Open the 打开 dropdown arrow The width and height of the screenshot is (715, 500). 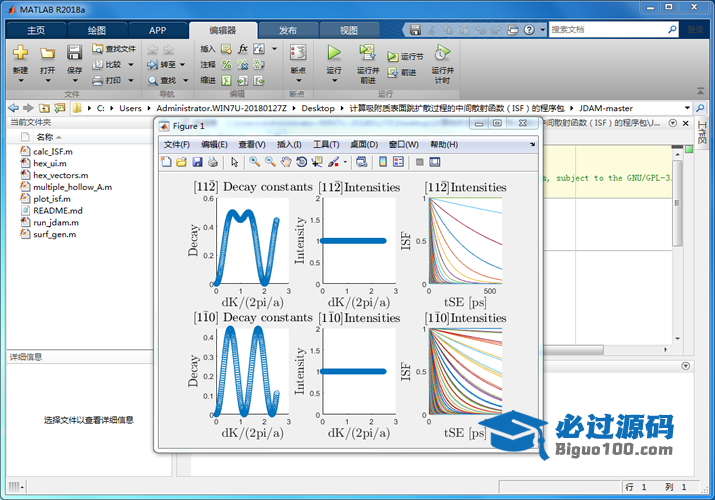[x=47, y=81]
